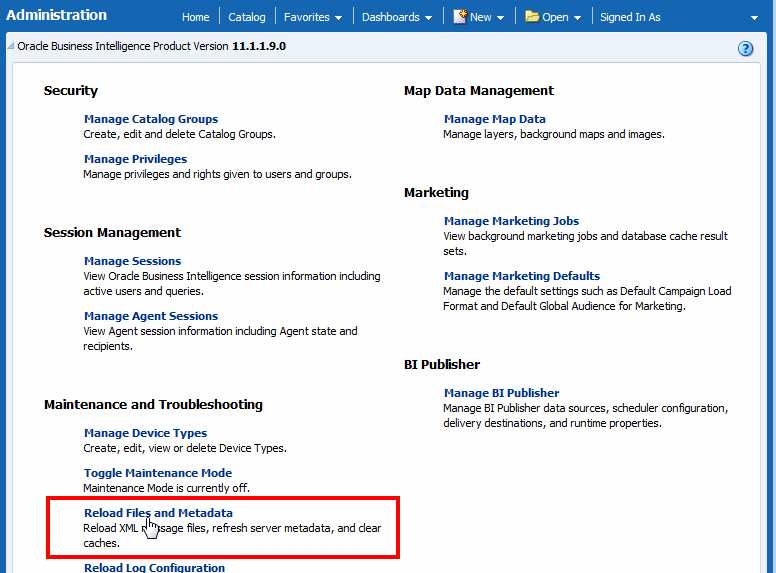Open Reload Log Configuration link
The image size is (776, 573).
pyautogui.click(x=154, y=567)
